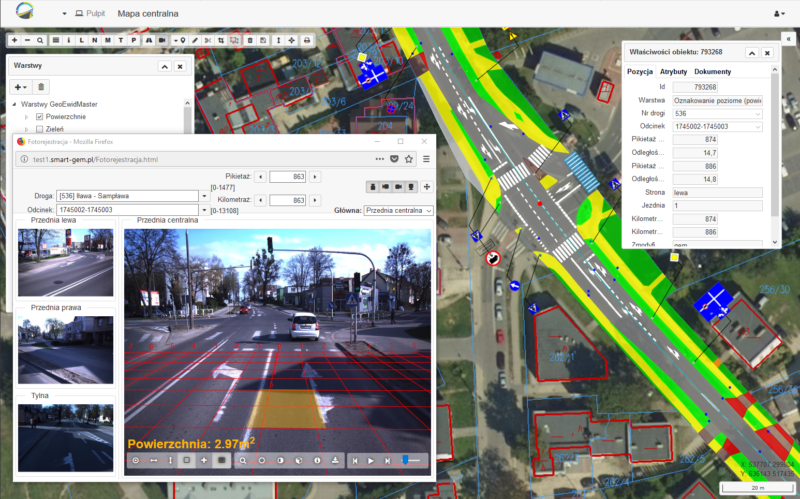The height and width of the screenshot is (499, 800).
Task: Open the Główna camera view dropdown
Action: [398, 211]
